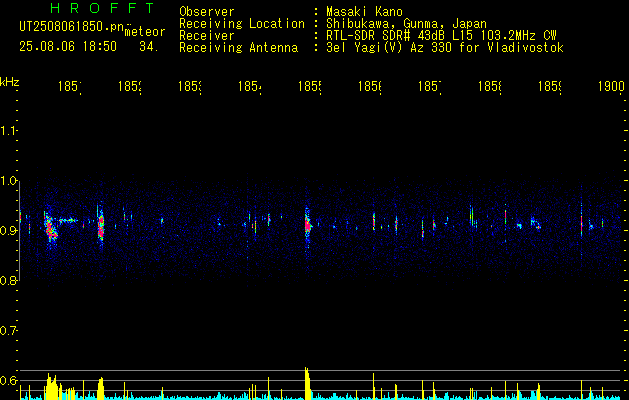
Task: Click the Receiving Location label
Action: click(x=242, y=24)
